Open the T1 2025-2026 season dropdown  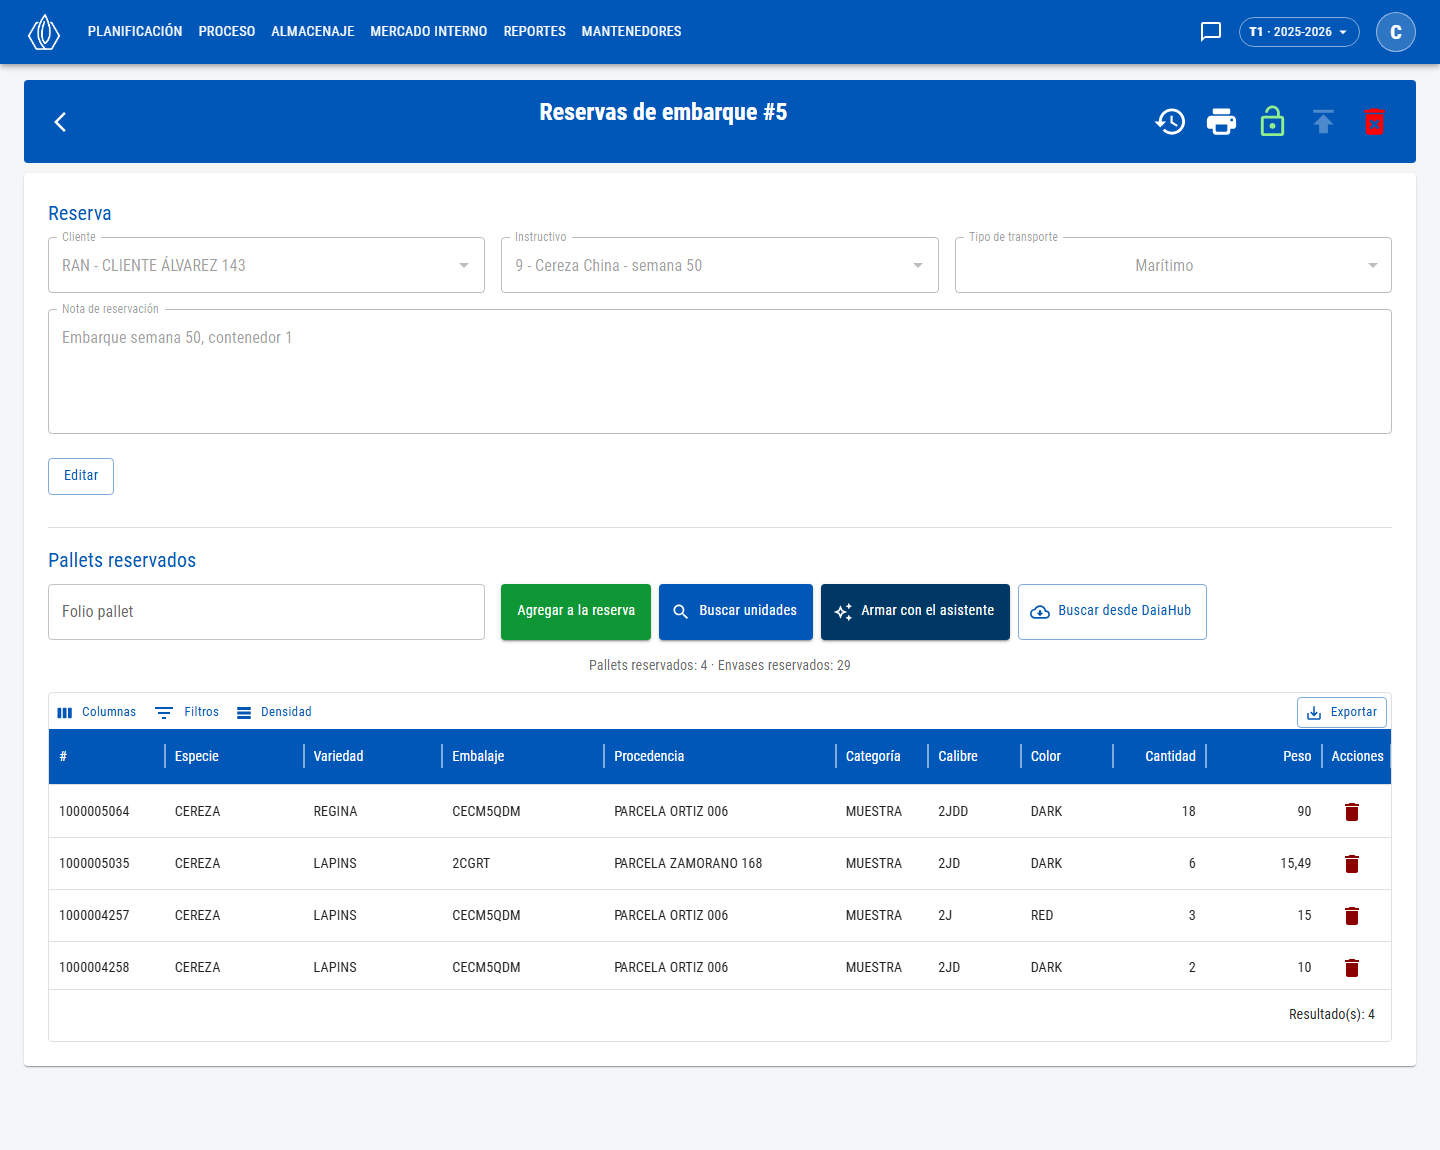point(1299,32)
